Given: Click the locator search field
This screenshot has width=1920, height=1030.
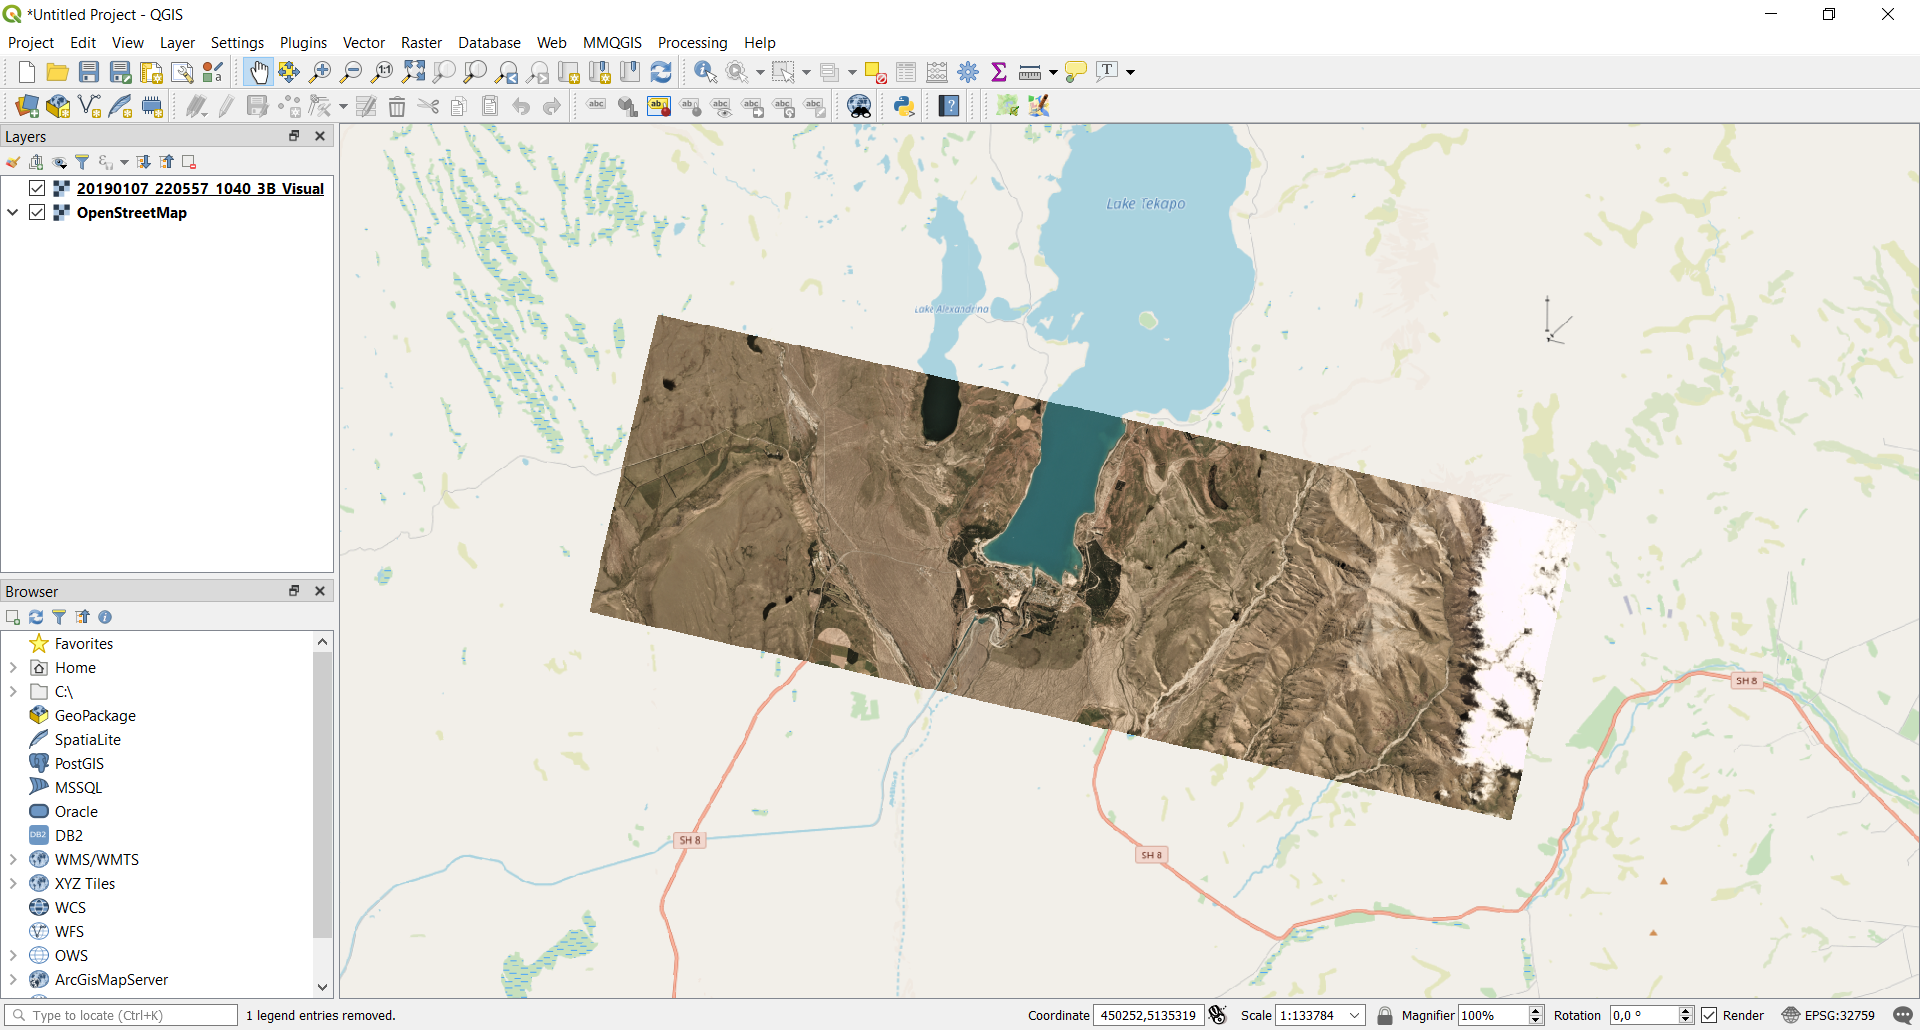Looking at the screenshot, I should [x=121, y=1015].
